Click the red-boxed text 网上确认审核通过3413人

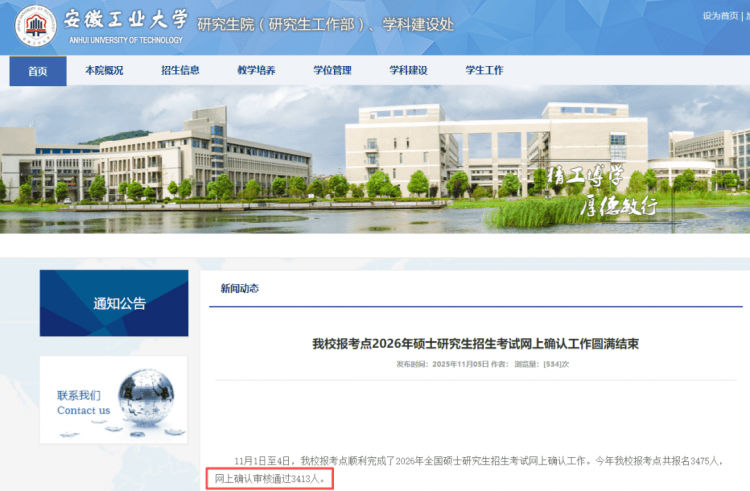pos(270,479)
